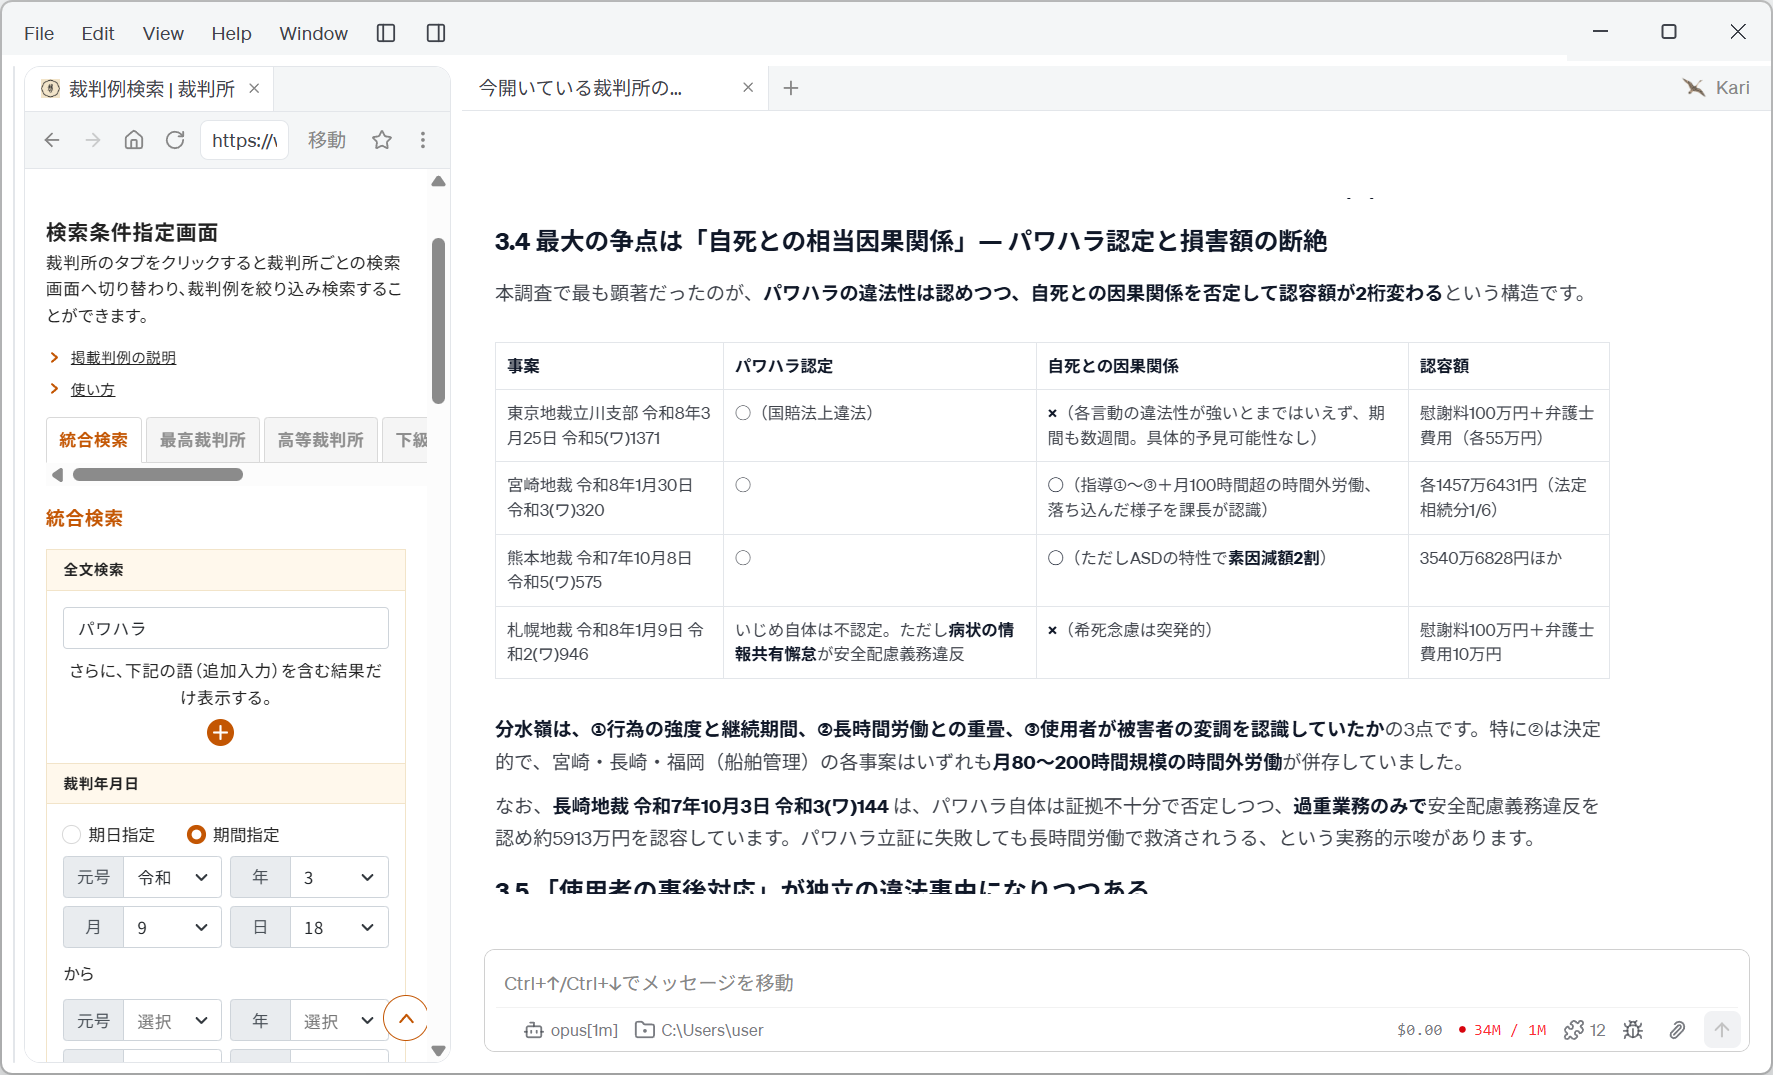
Task: Go forward in the embedded browser
Action: coord(93,140)
